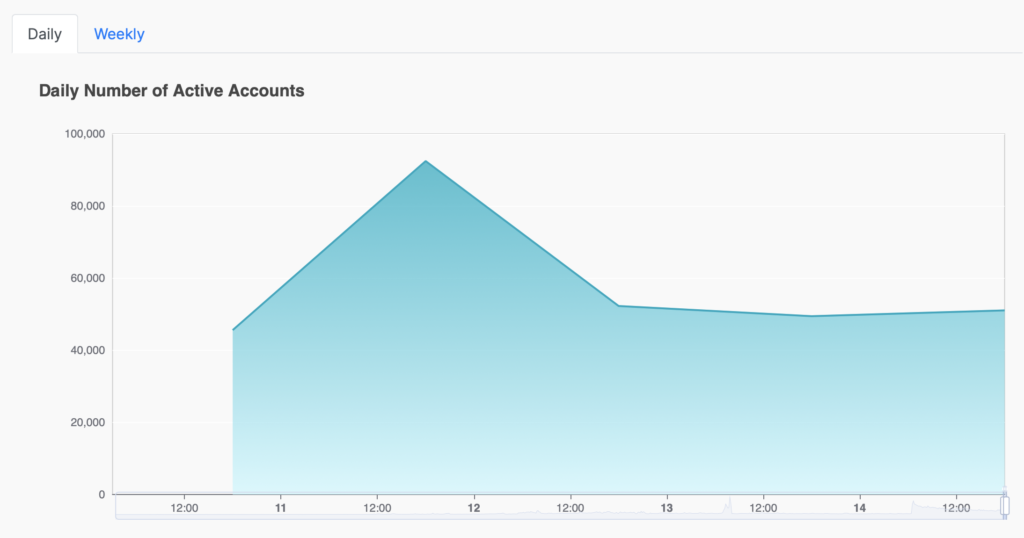This screenshot has height=538, width=1024.
Task: Click the 80,000 y-axis label
Action: click(88, 206)
